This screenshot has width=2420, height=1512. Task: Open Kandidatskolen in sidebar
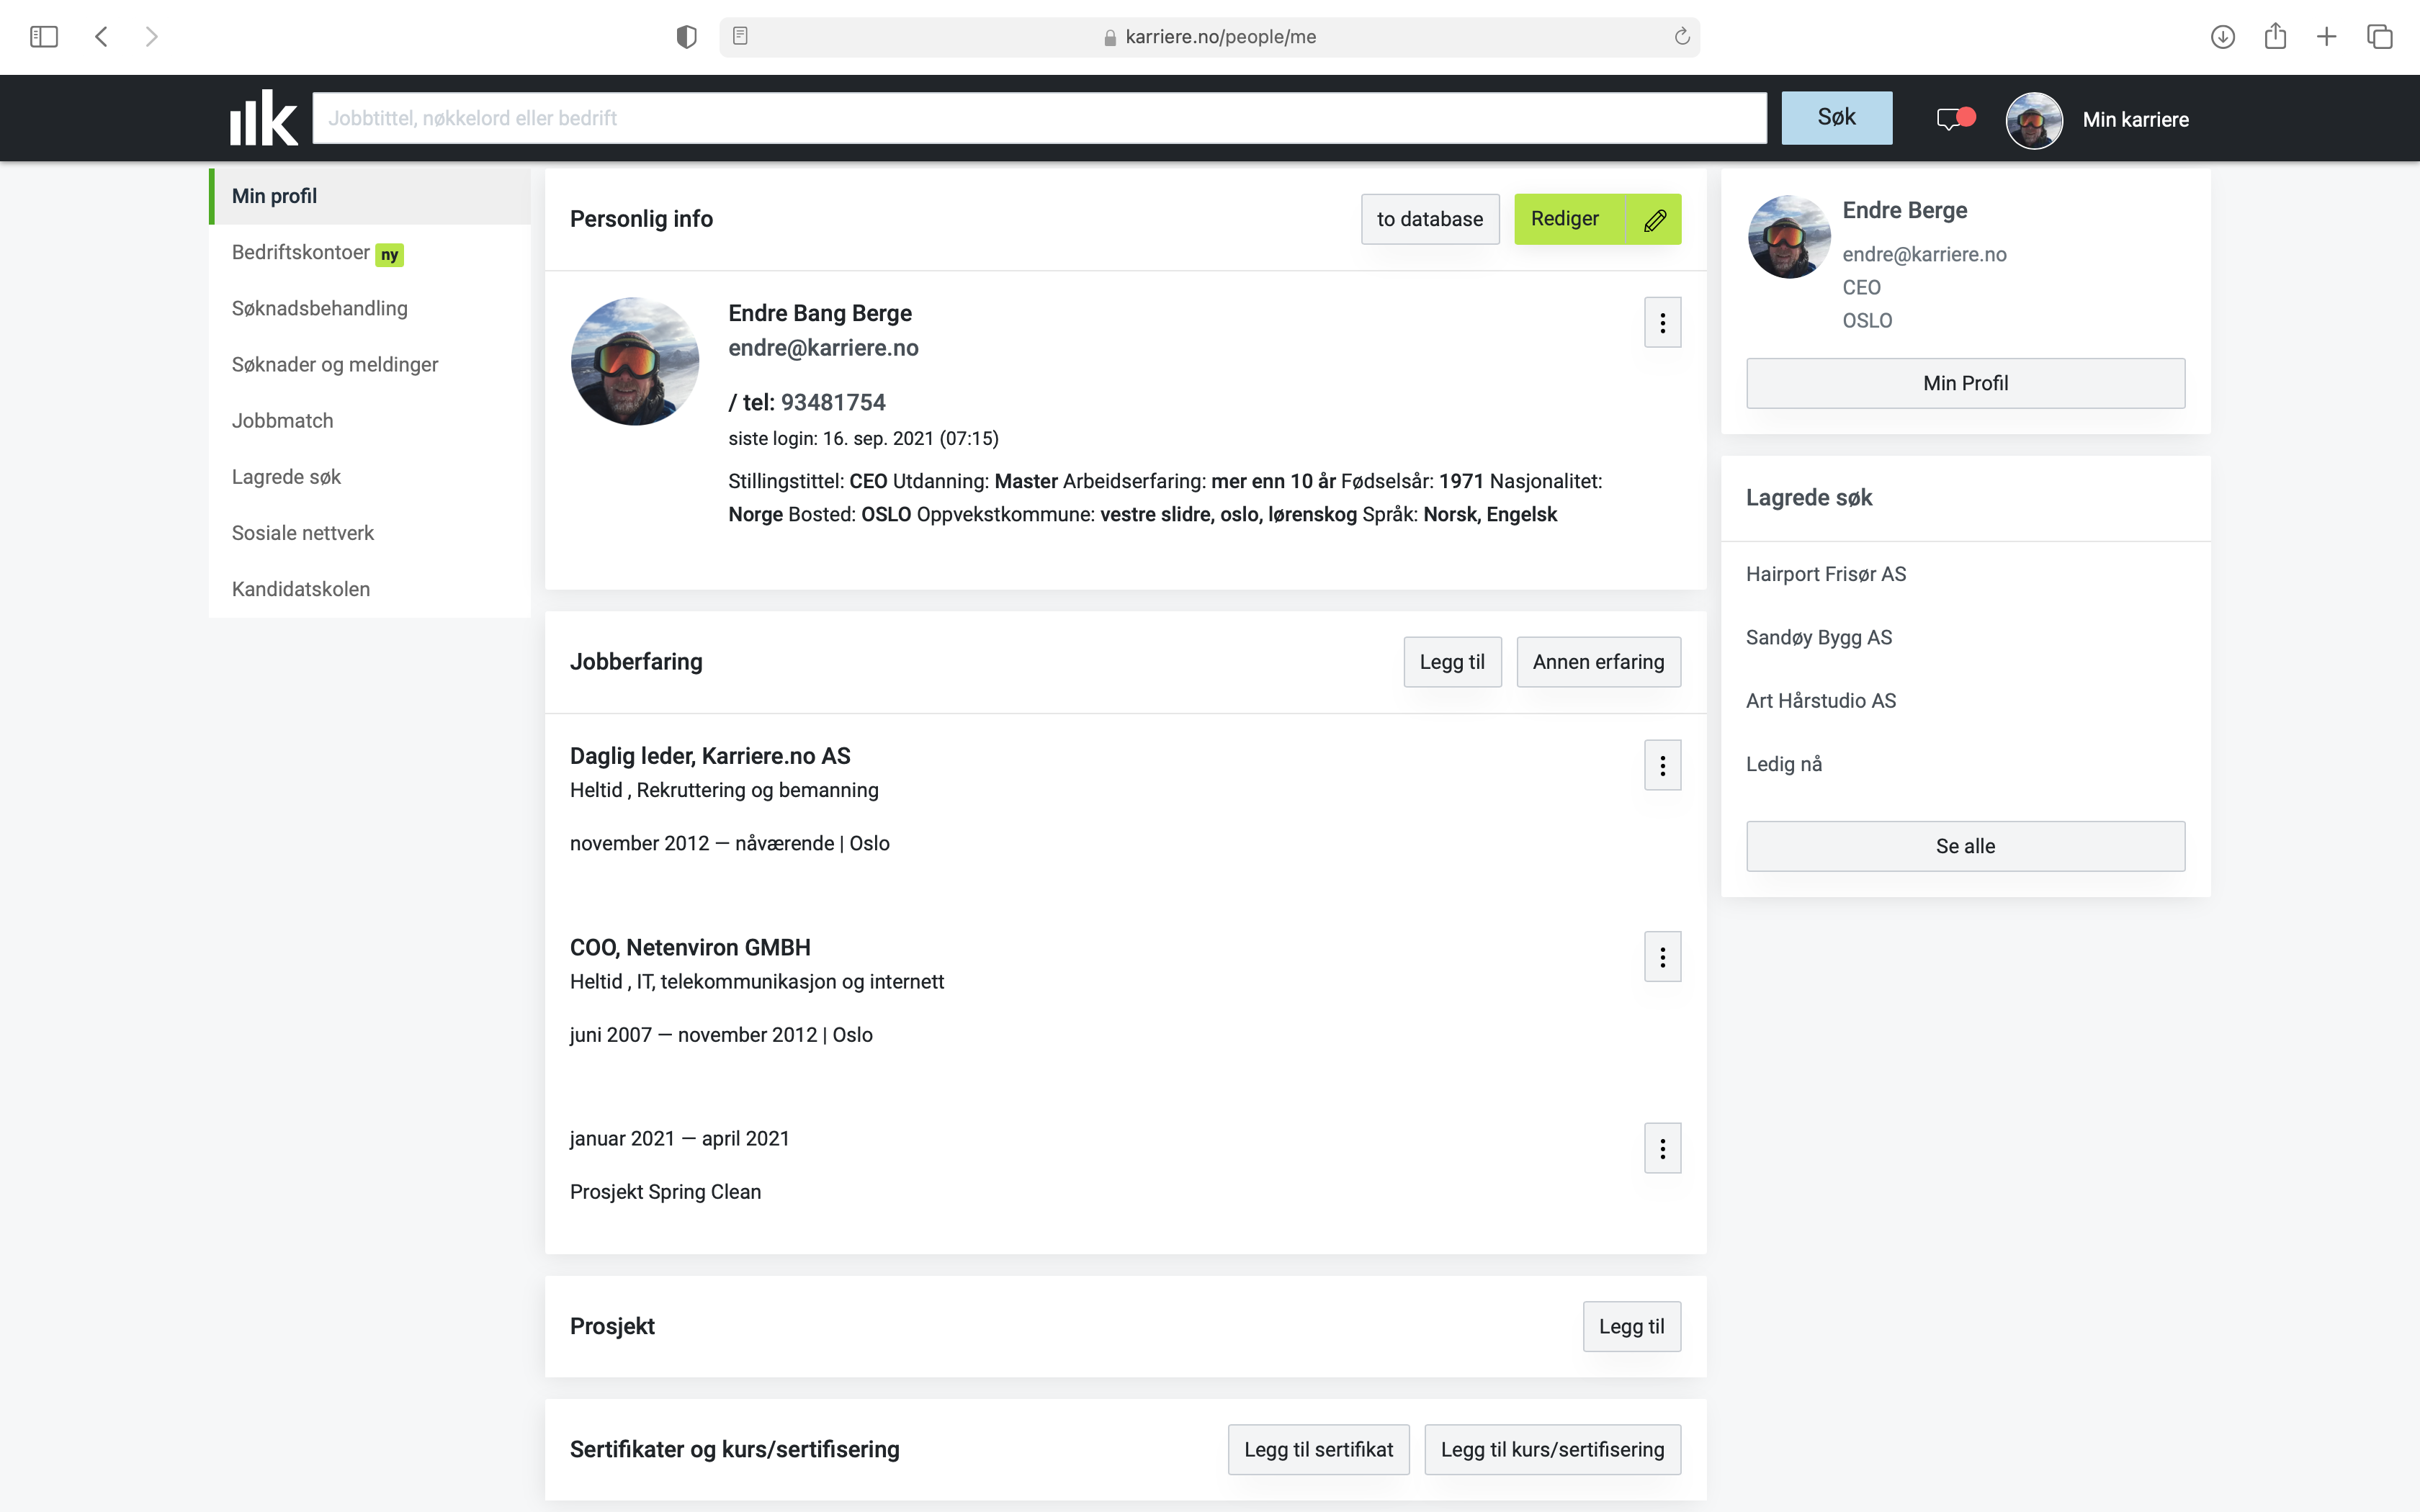pyautogui.click(x=370, y=589)
